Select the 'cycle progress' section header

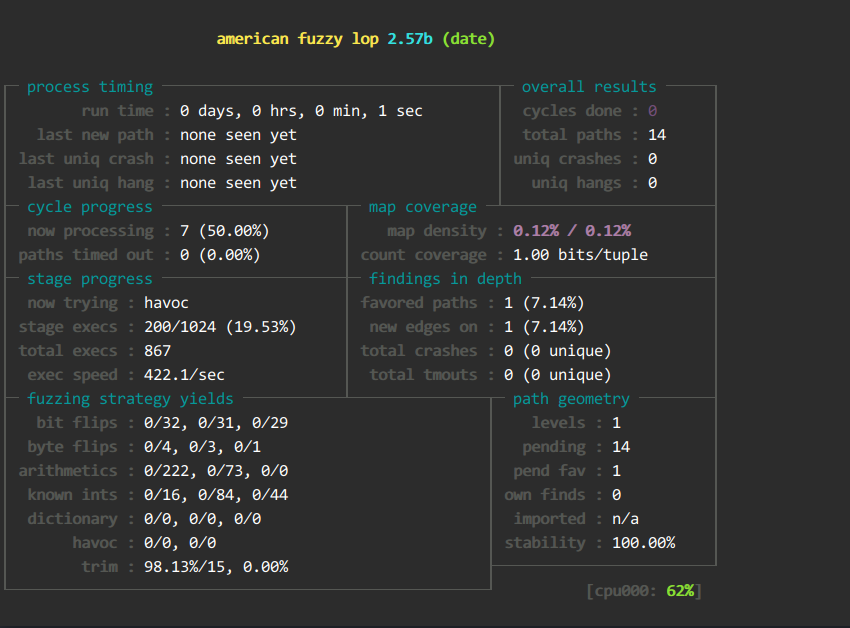[90, 207]
